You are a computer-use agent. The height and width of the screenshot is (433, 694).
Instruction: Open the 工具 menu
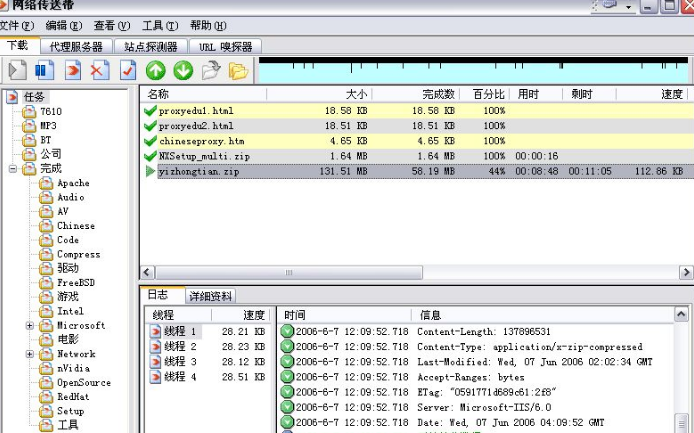[160, 26]
